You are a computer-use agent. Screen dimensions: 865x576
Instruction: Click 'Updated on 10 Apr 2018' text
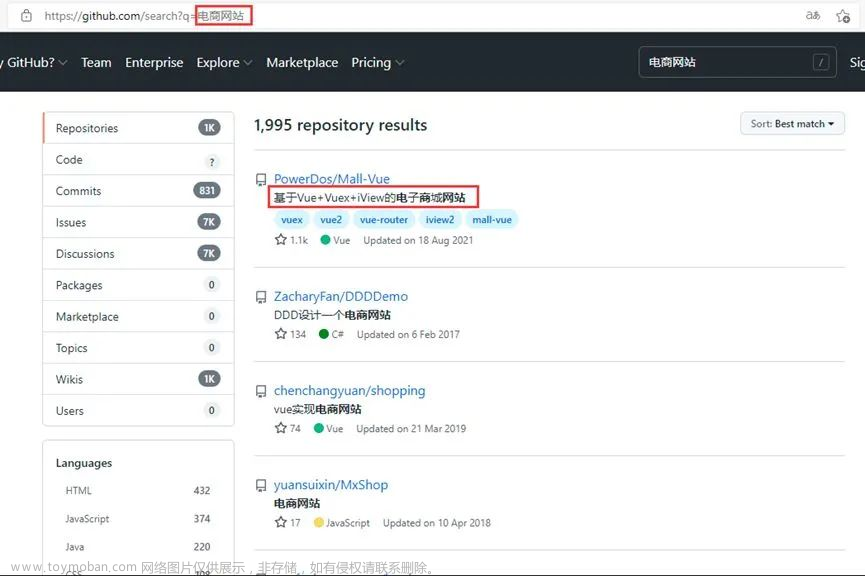pos(437,523)
